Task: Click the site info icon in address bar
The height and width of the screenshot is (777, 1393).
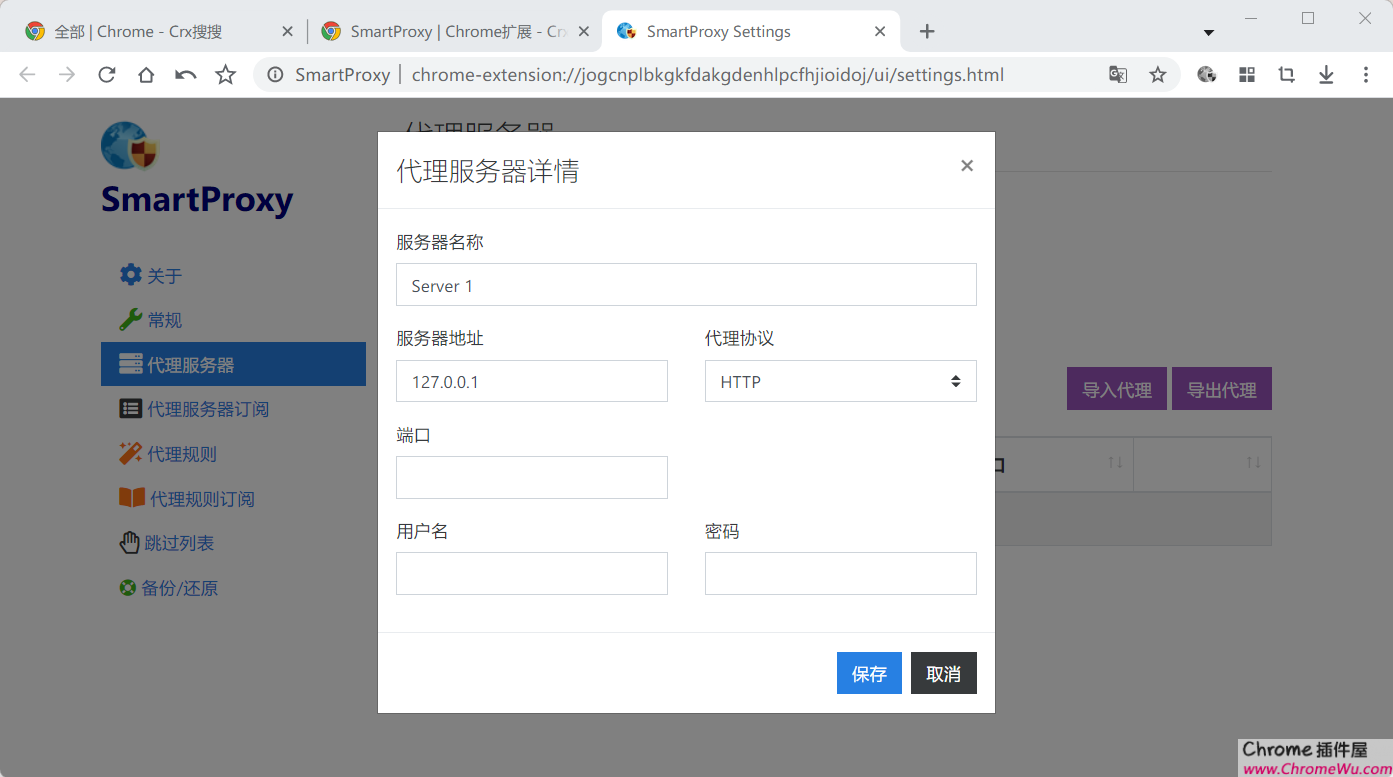Action: (275, 75)
